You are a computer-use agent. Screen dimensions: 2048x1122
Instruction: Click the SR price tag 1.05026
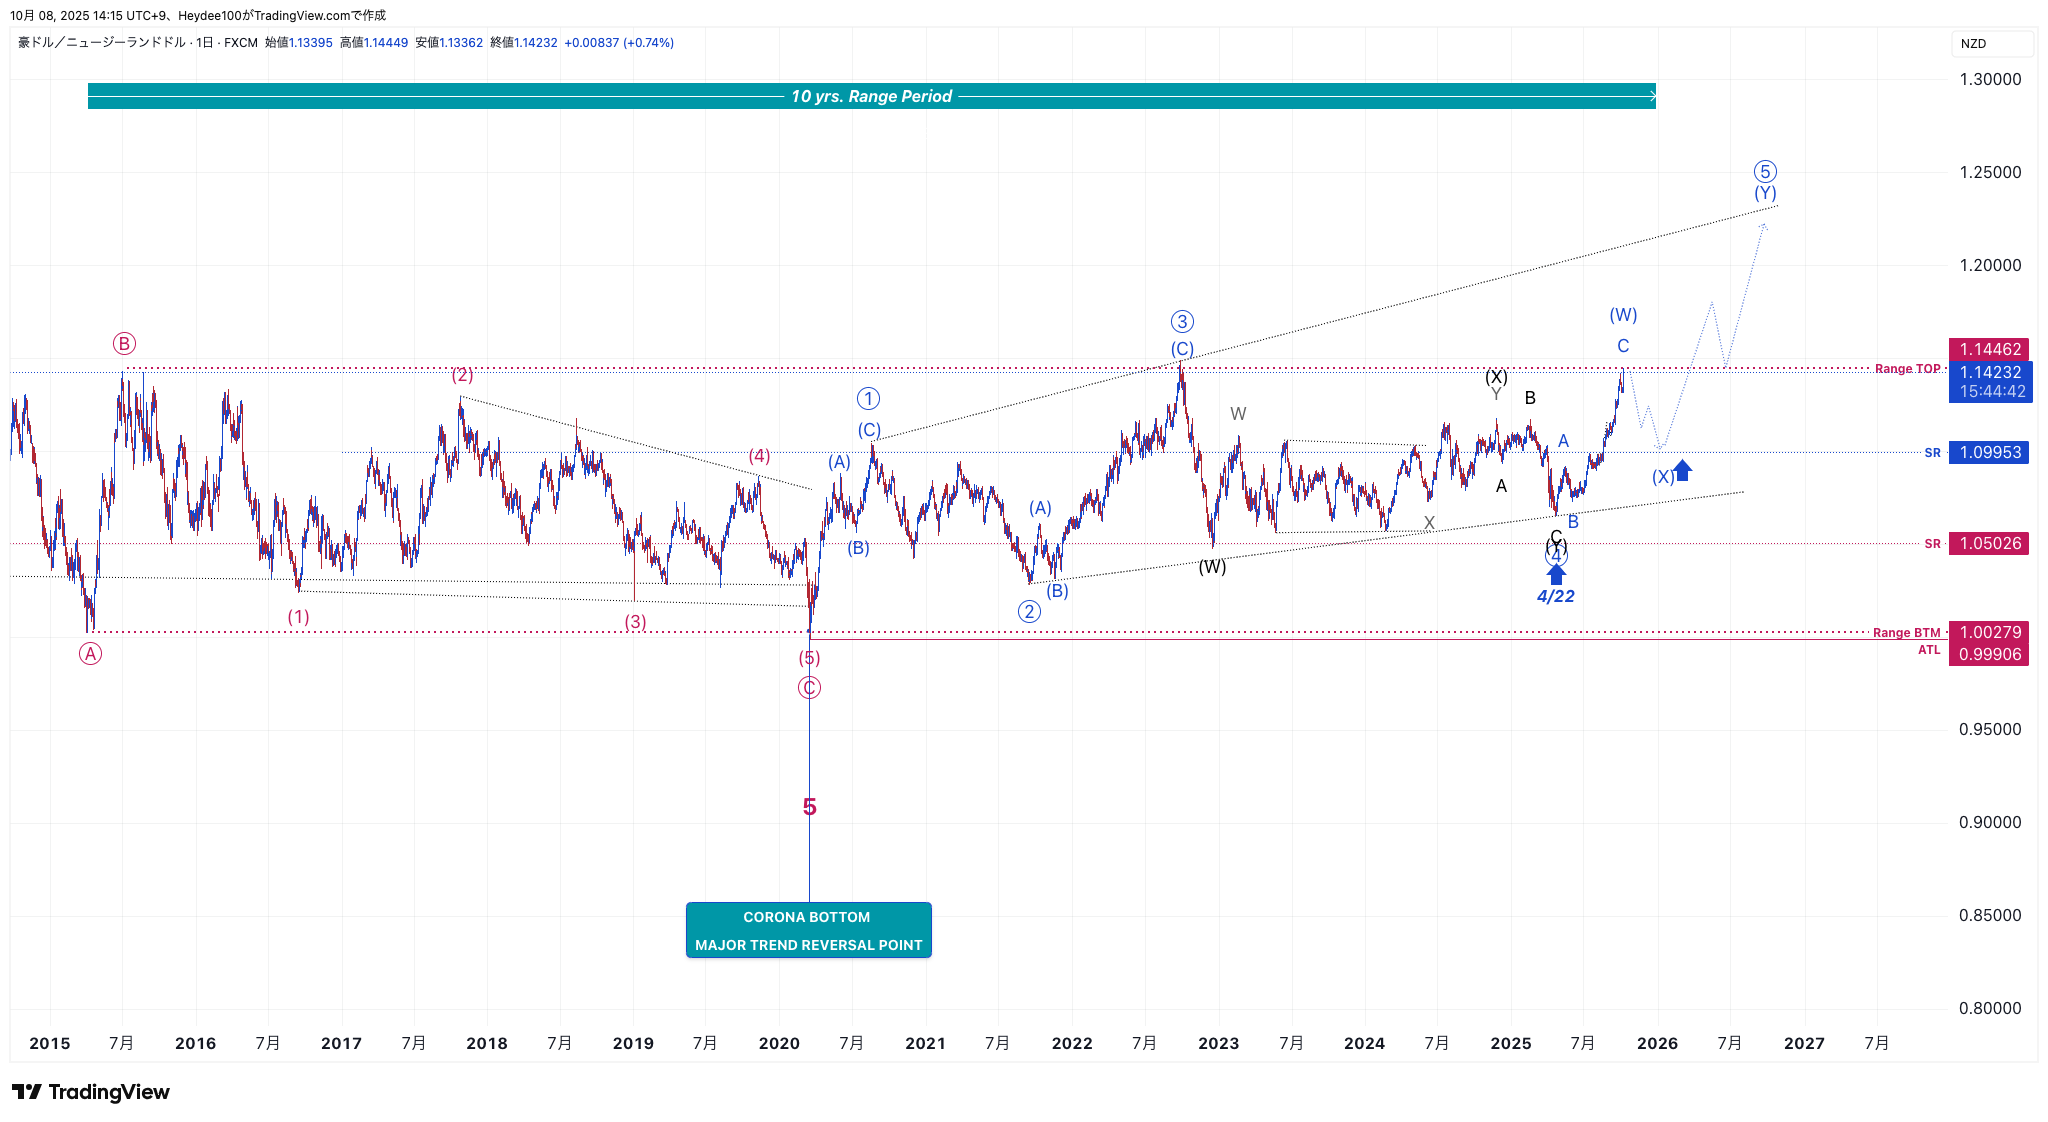pyautogui.click(x=1989, y=543)
